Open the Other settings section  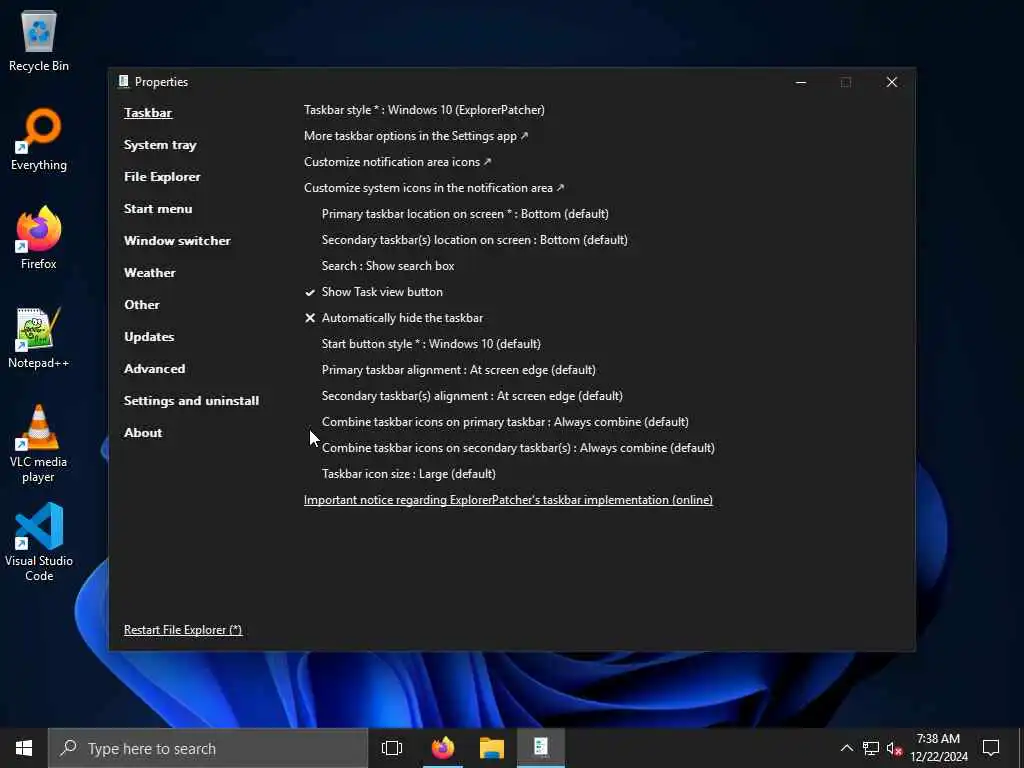[x=142, y=305]
